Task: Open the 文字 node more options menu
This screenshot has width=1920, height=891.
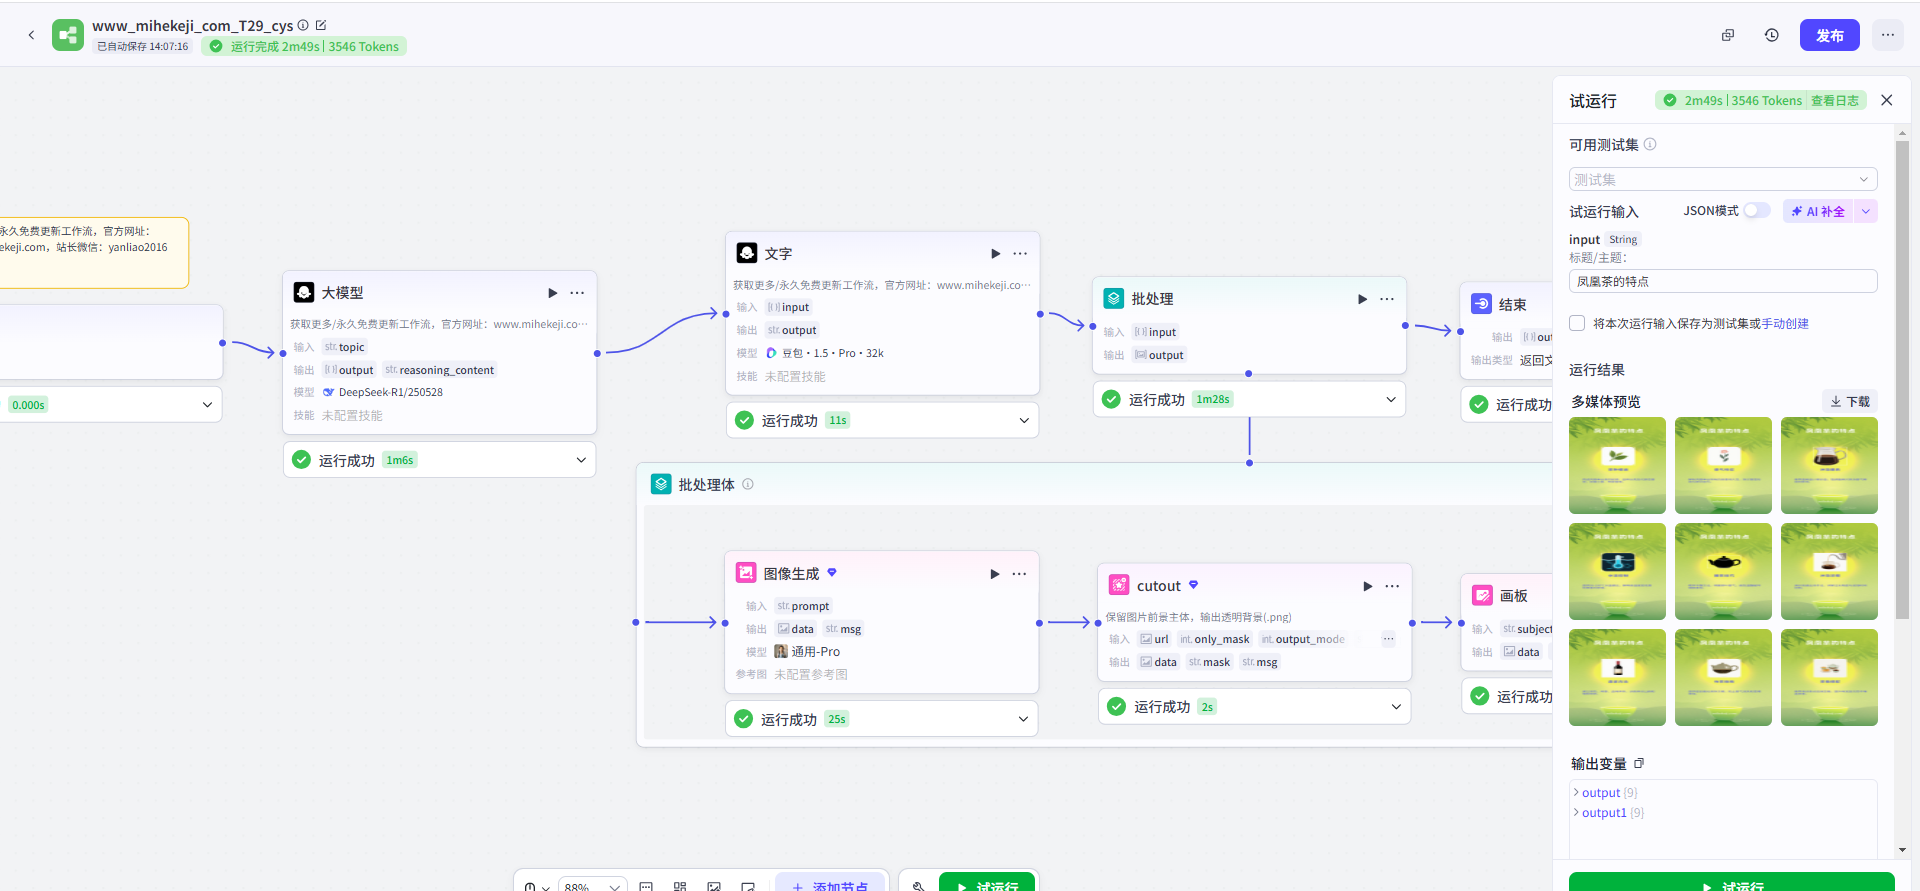Action: pyautogui.click(x=1020, y=254)
